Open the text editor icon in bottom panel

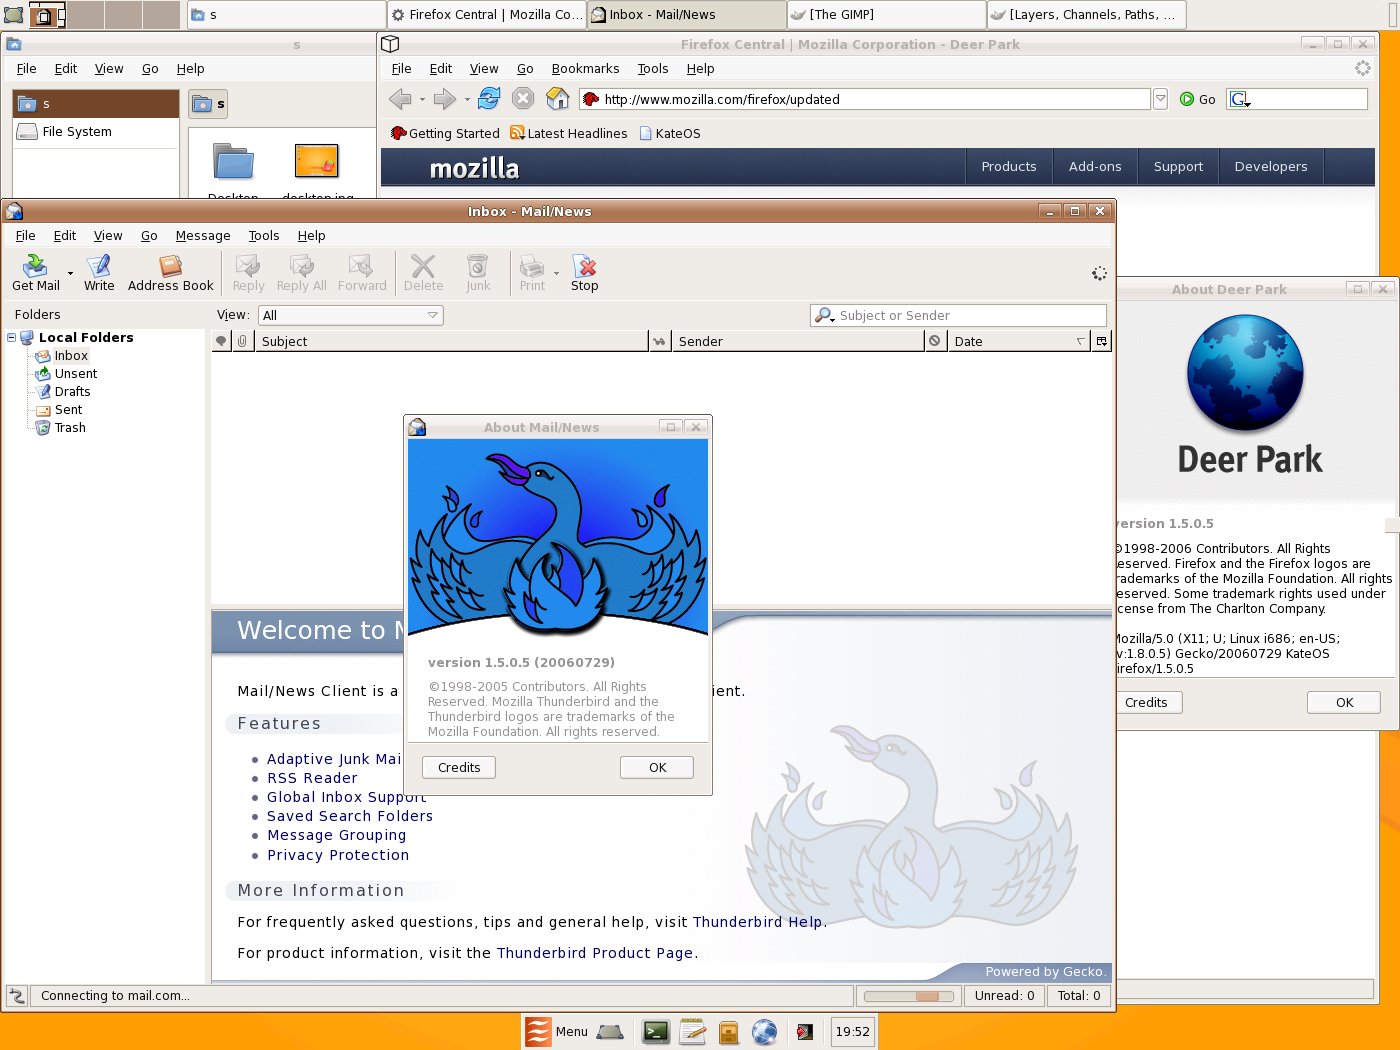pyautogui.click(x=693, y=1032)
